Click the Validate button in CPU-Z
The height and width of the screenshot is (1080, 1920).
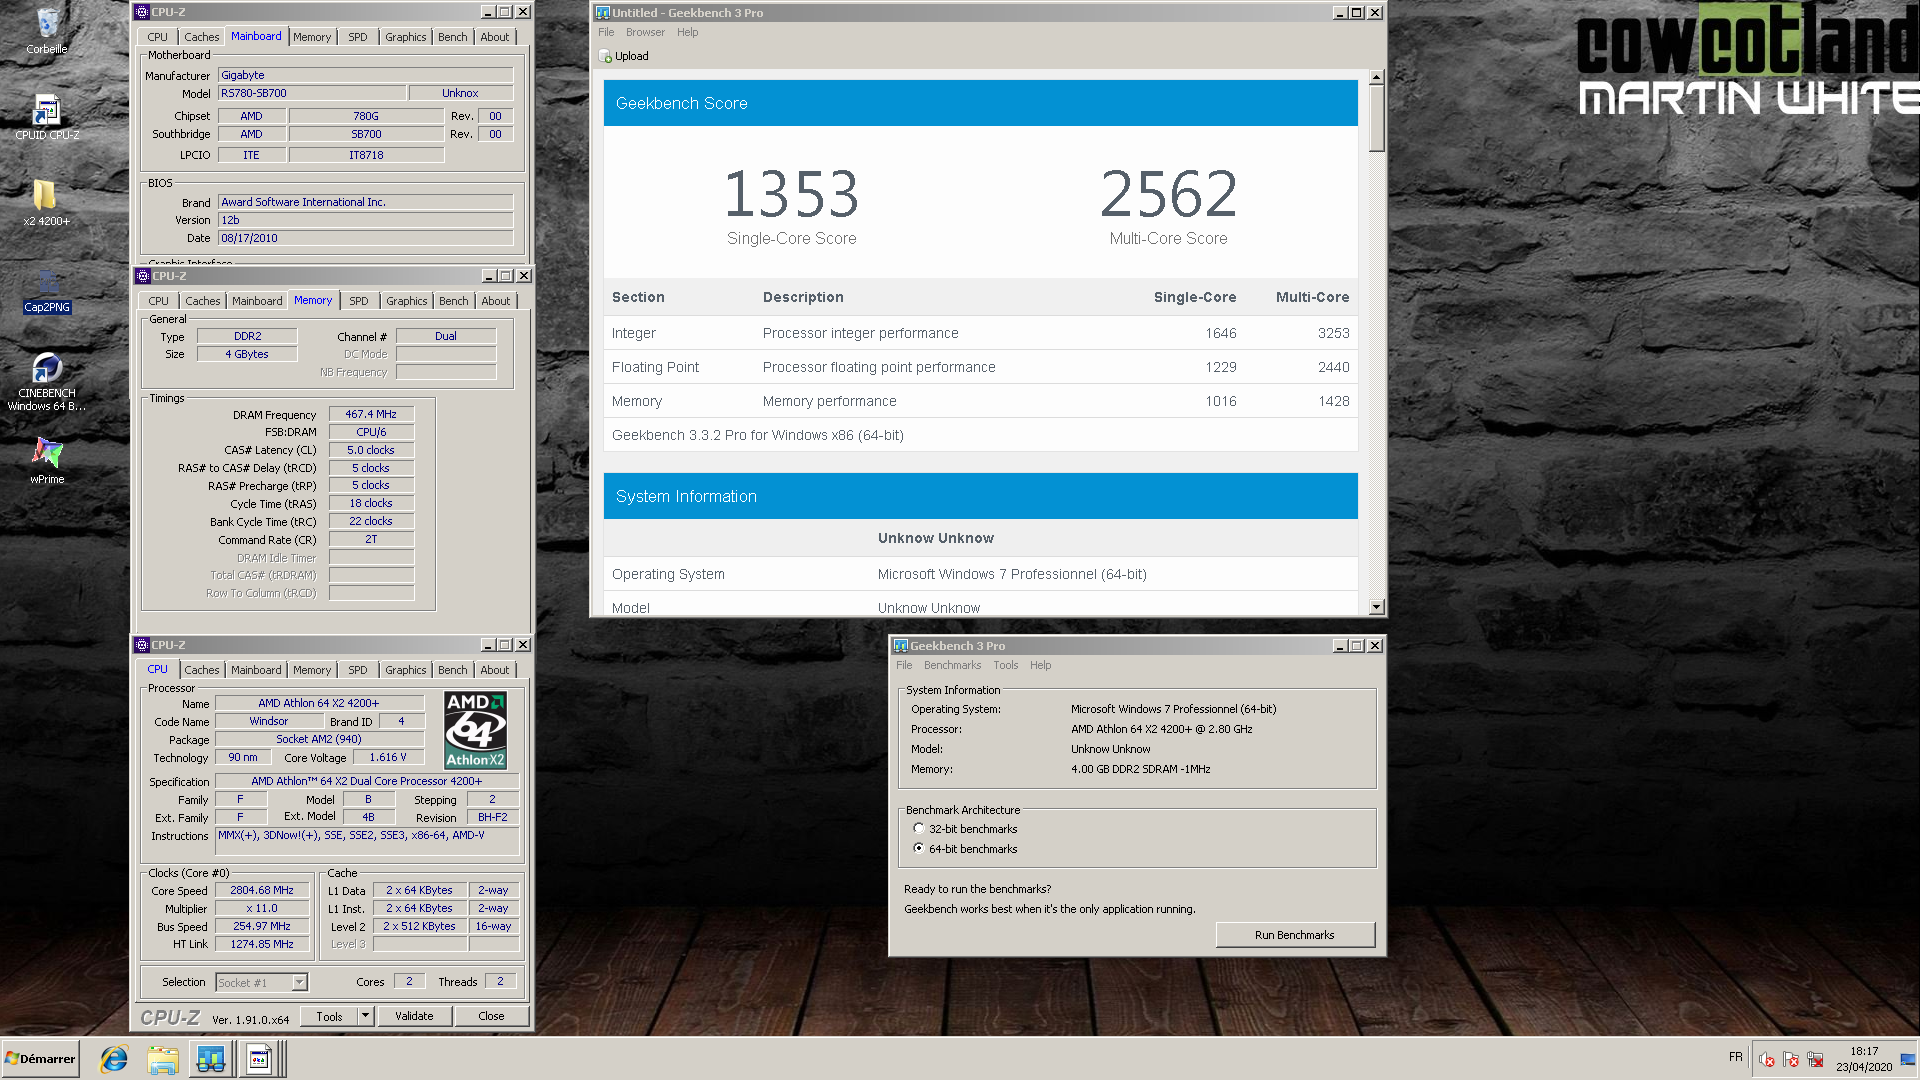tap(414, 1016)
